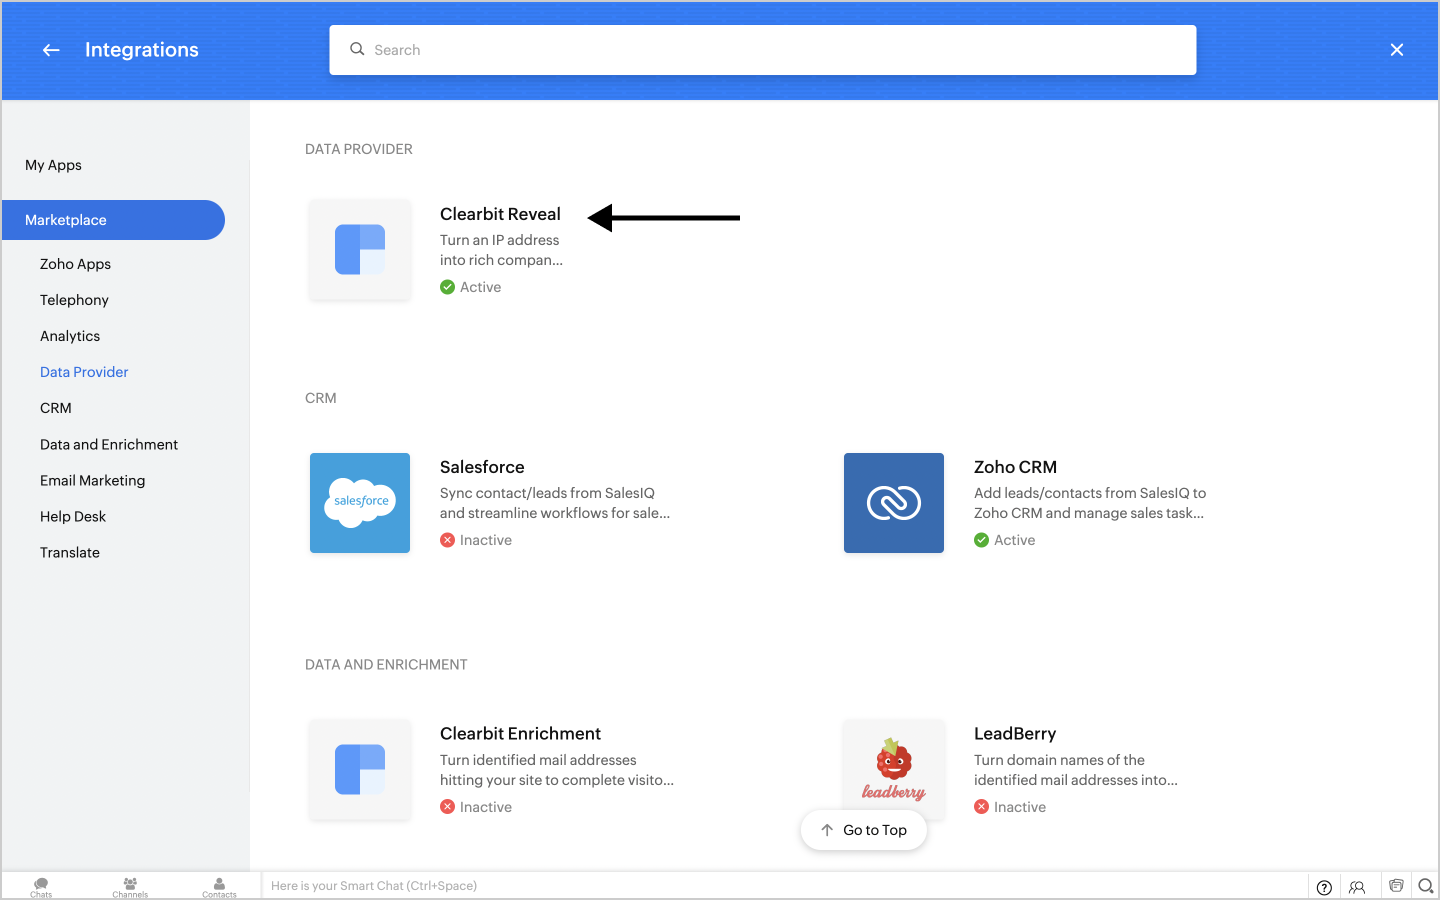Click the stacked cards icon in the bottom bar
The height and width of the screenshot is (900, 1440).
[x=1396, y=886]
